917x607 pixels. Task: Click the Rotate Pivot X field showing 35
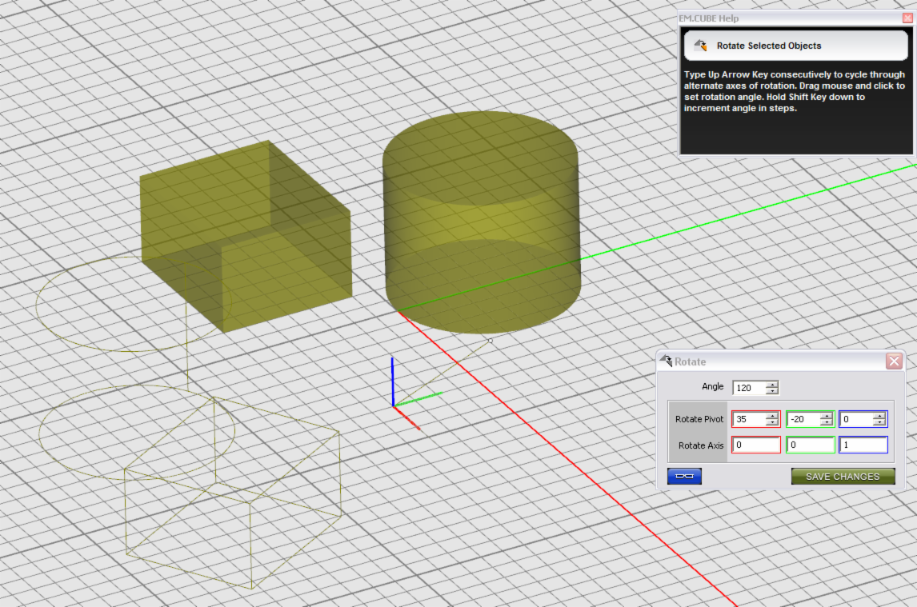(748, 419)
